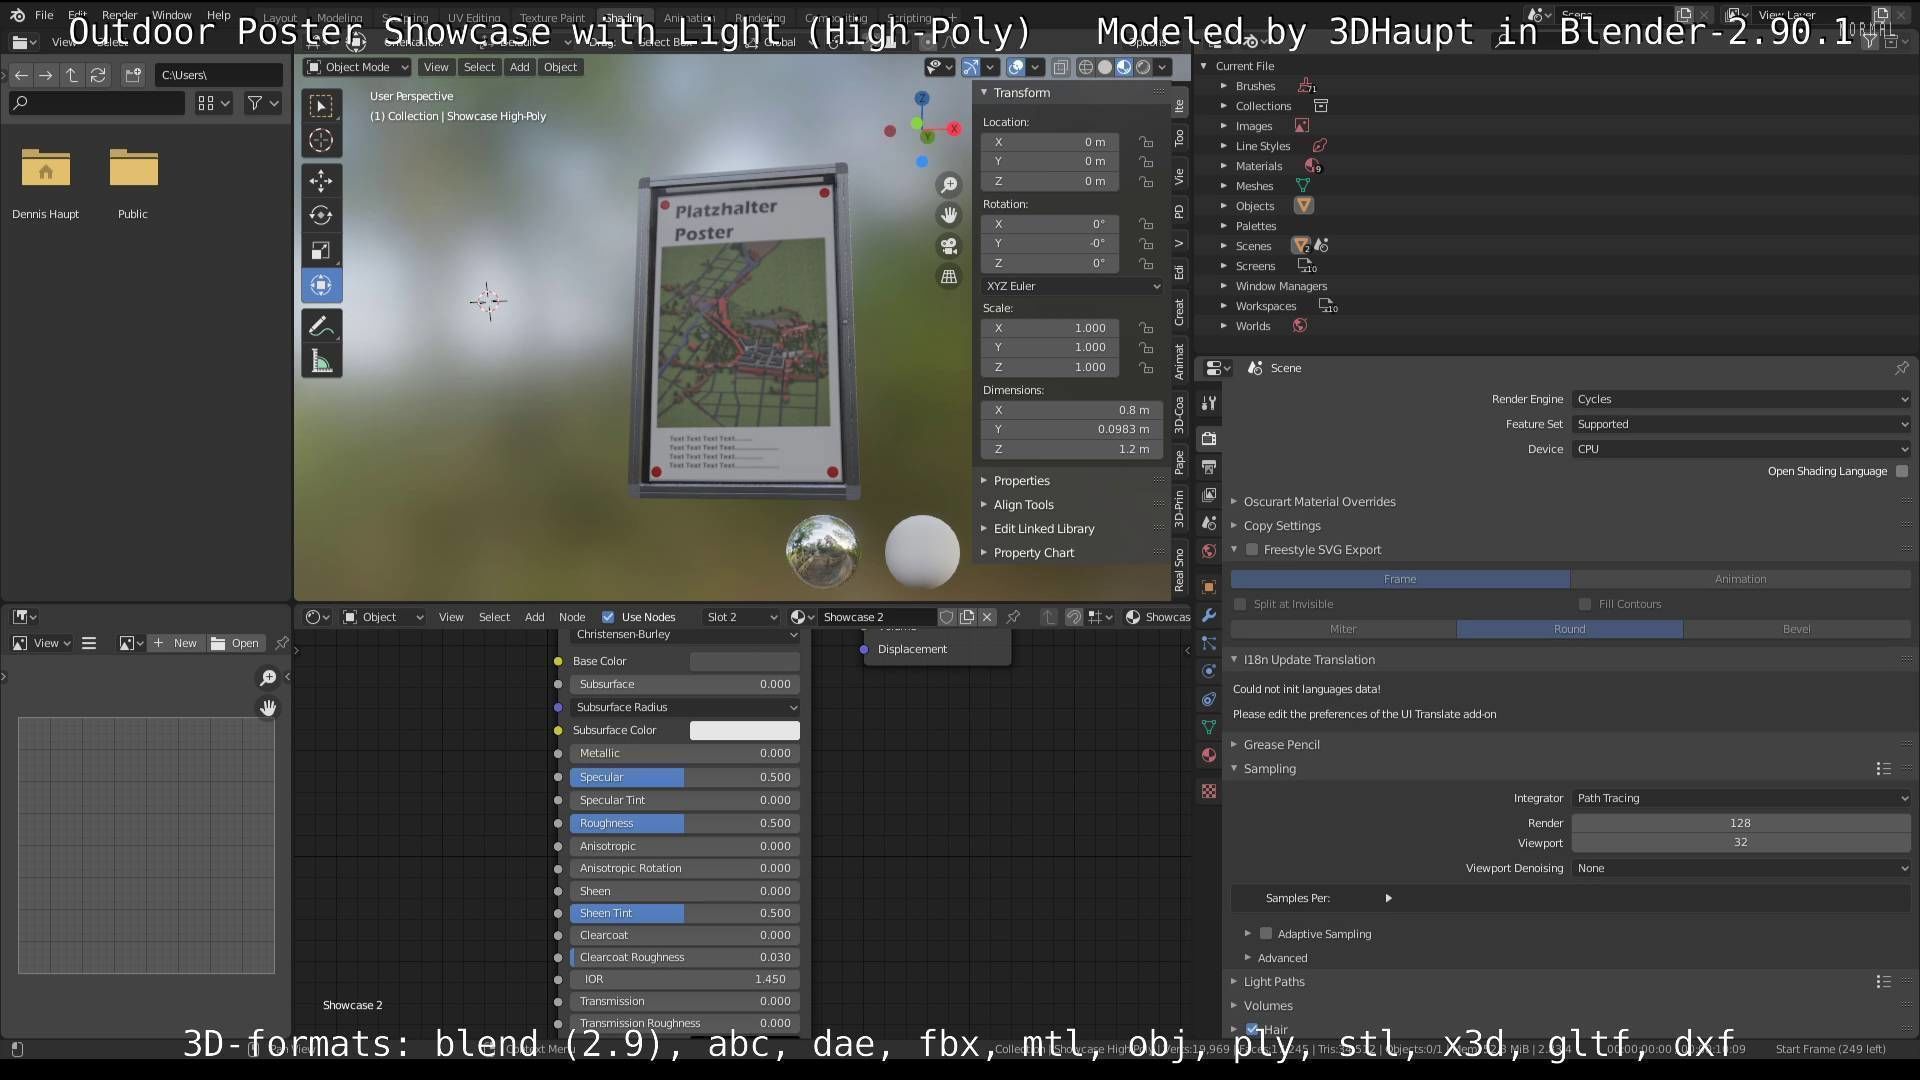Select the Scale tool icon
Image resolution: width=1920 pixels, height=1080 pixels.
click(321, 250)
